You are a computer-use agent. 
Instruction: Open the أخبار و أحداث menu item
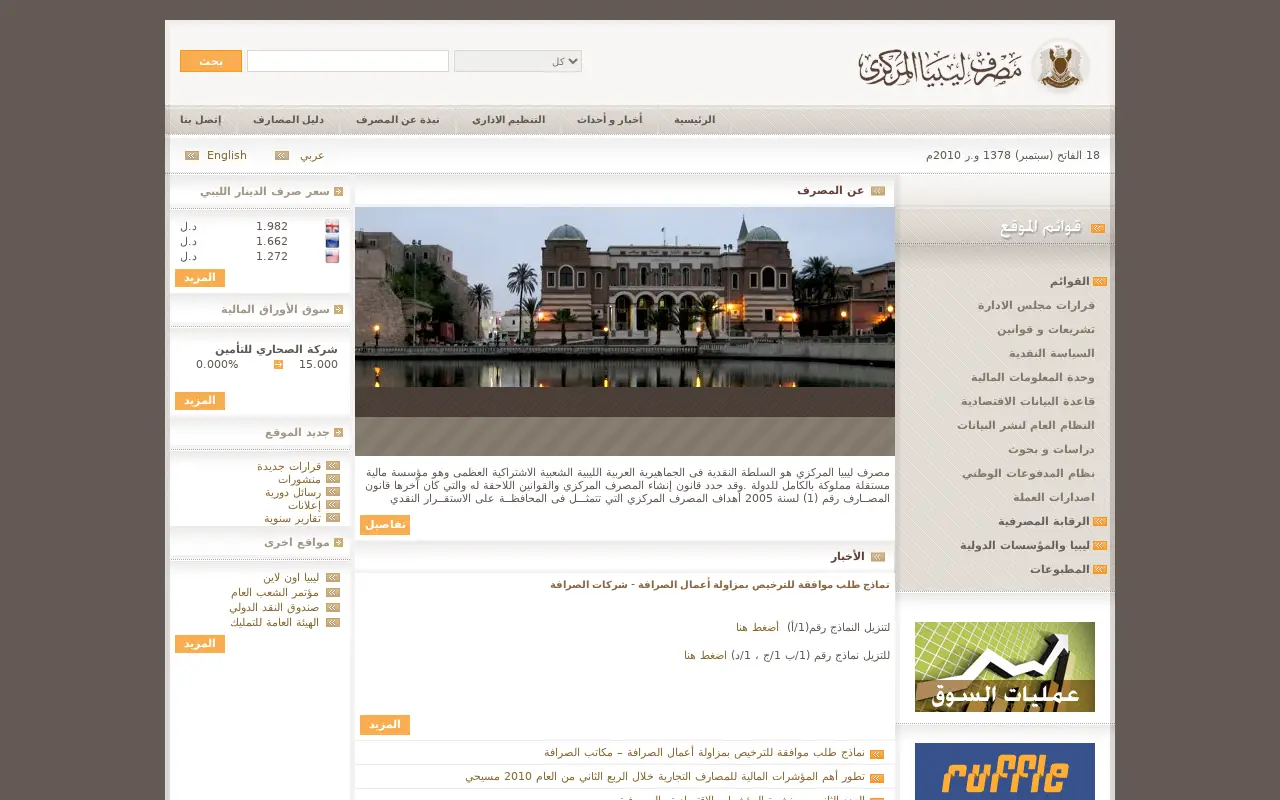[609, 120]
